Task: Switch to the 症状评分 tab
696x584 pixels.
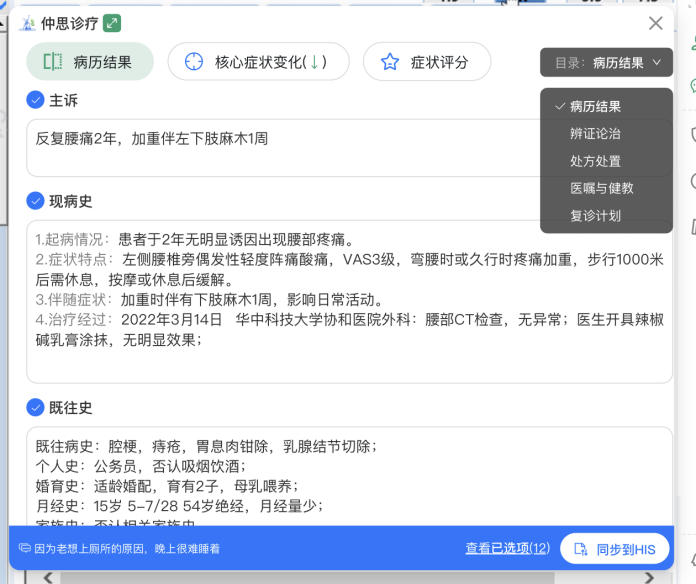Action: pyautogui.click(x=427, y=62)
